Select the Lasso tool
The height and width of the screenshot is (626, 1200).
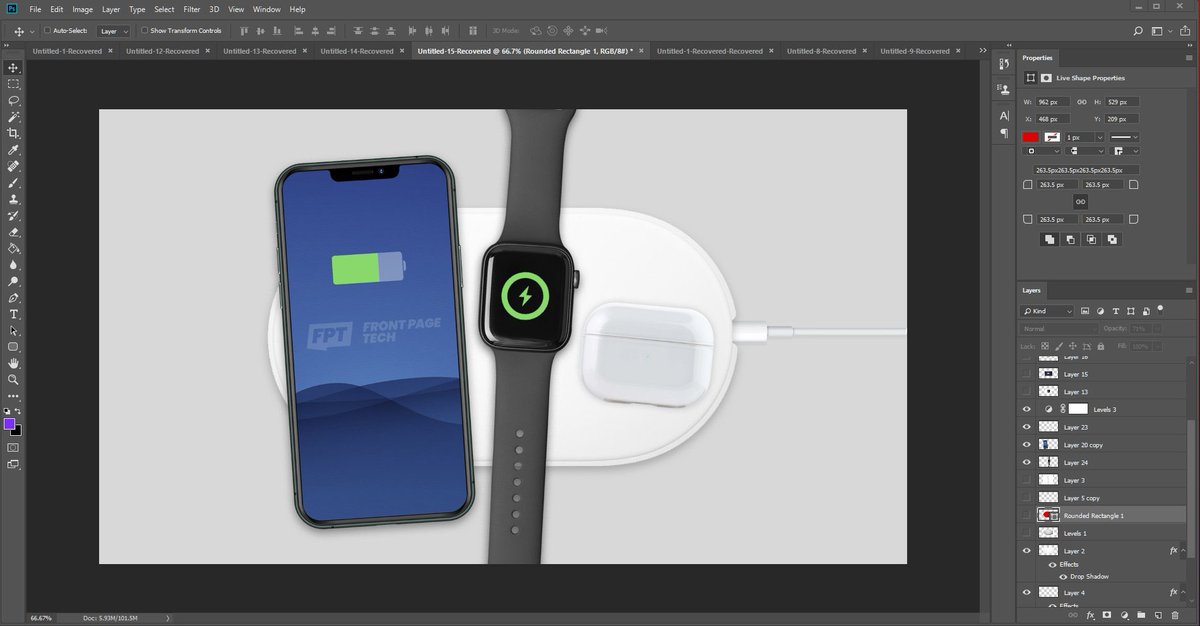pyautogui.click(x=13, y=101)
